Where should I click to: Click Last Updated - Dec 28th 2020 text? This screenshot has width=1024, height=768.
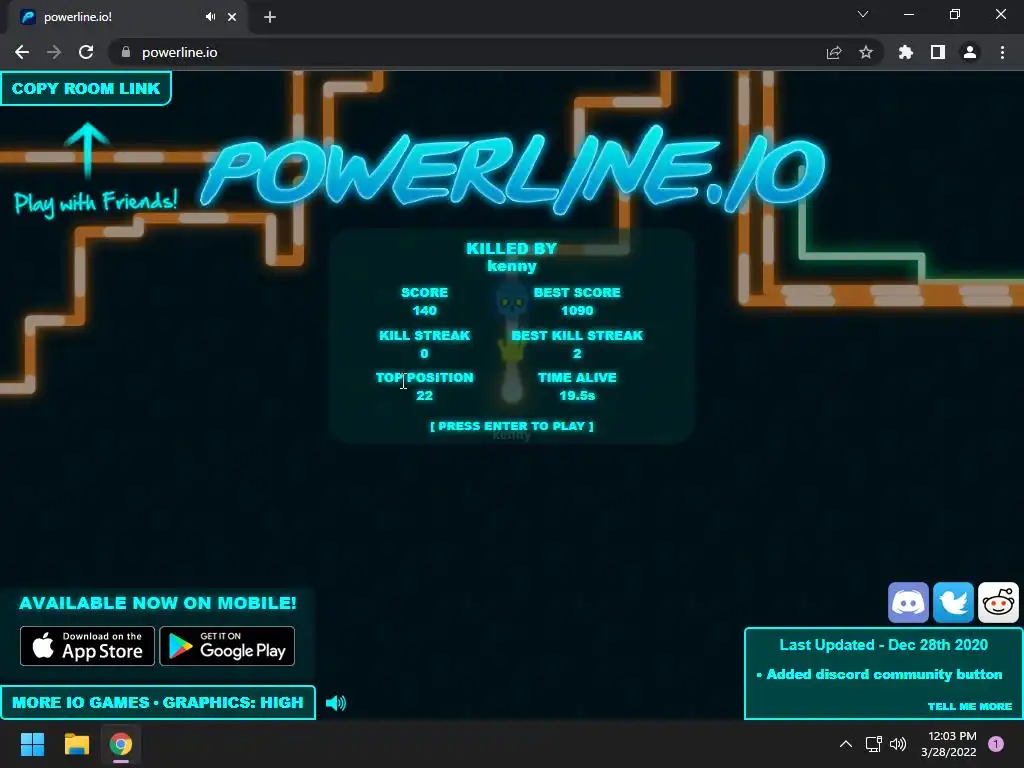[x=884, y=645]
